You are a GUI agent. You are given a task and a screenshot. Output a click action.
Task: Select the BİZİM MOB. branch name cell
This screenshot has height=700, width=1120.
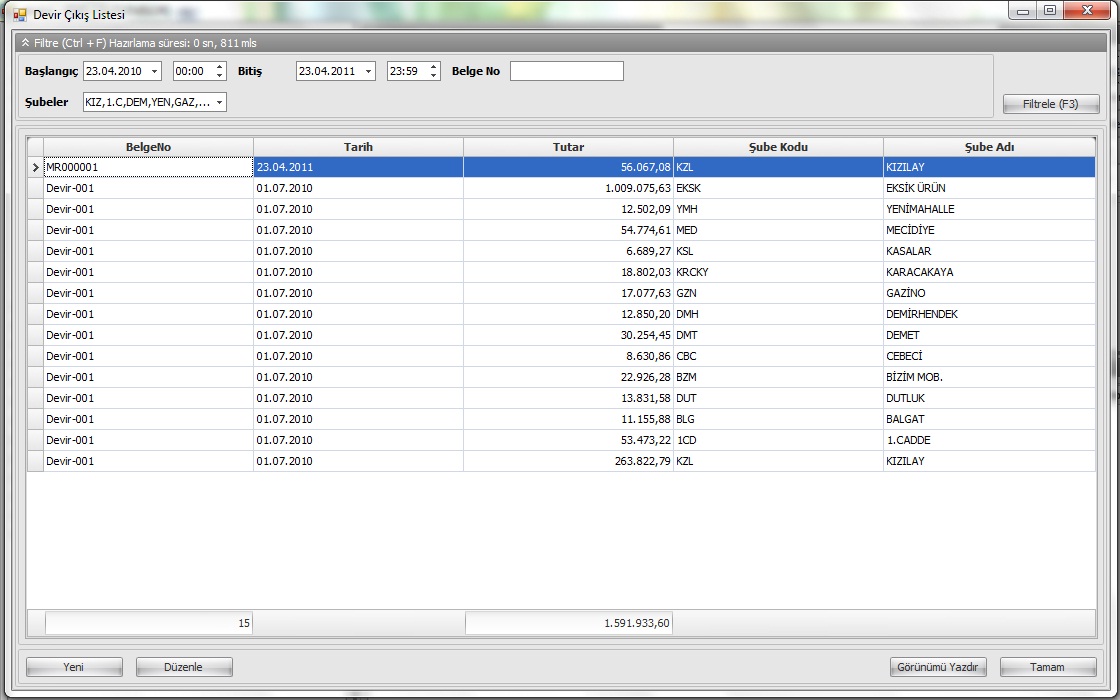989,377
